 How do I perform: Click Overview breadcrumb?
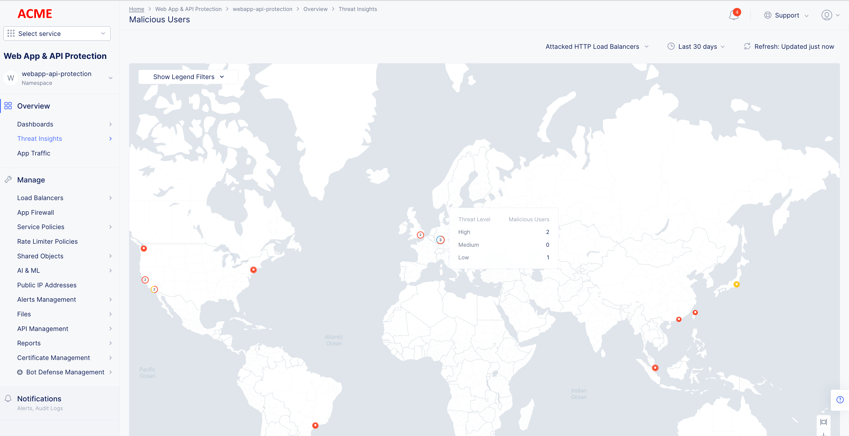coord(316,9)
